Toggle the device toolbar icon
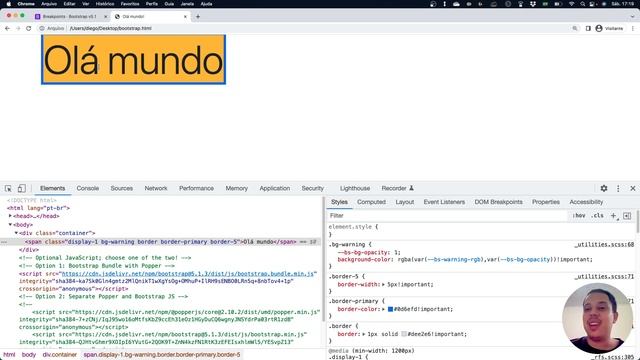Image resolution: width=640 pixels, height=360 pixels. (21, 189)
